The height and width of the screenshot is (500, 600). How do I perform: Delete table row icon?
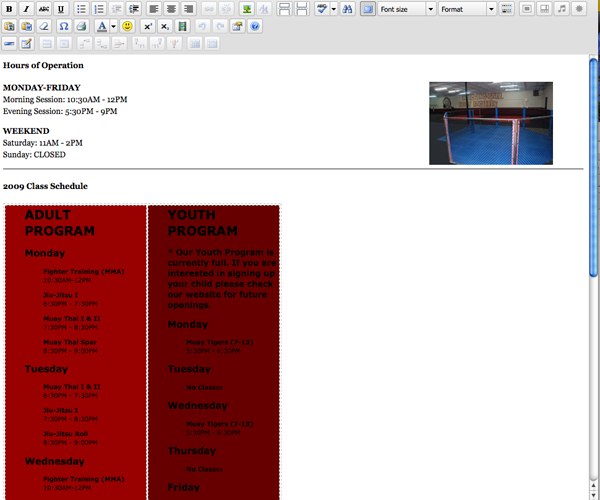119,44
